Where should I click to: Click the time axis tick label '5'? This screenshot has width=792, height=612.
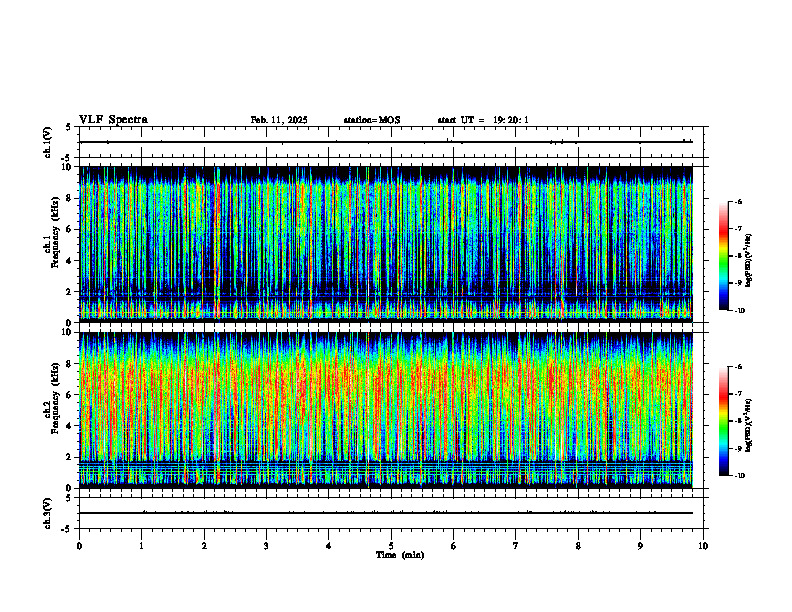(391, 546)
